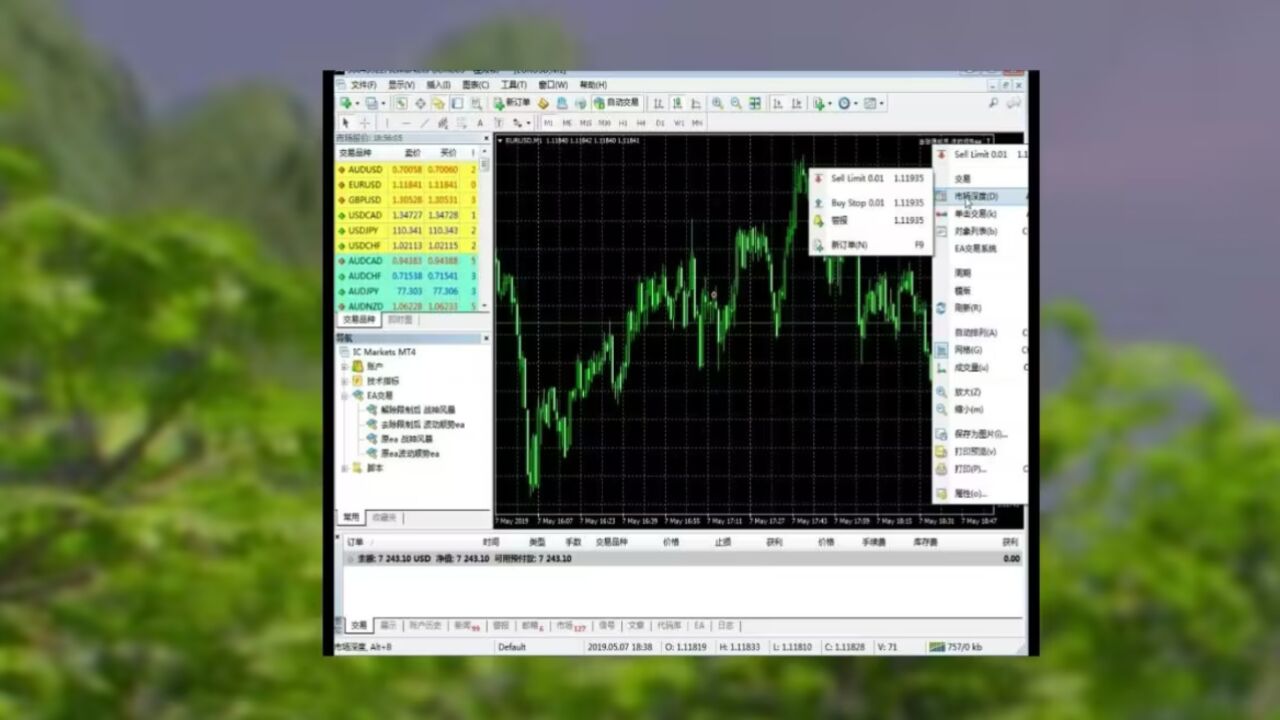Select the arrow cursor tool
The image size is (1280, 720).
pos(346,123)
